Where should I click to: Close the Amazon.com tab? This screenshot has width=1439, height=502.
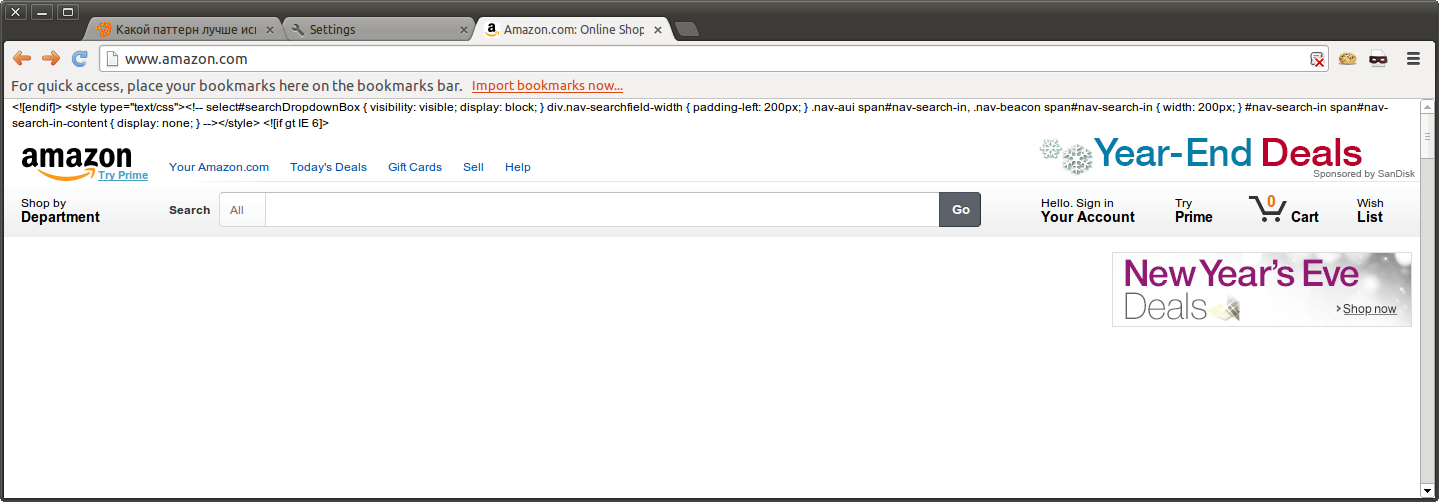click(657, 30)
